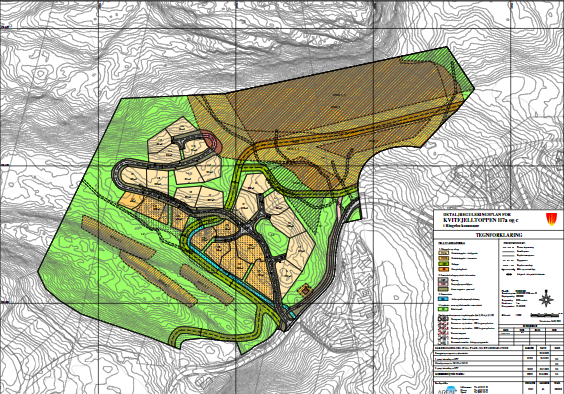Click the red municipal coat of arms

coord(551,219)
